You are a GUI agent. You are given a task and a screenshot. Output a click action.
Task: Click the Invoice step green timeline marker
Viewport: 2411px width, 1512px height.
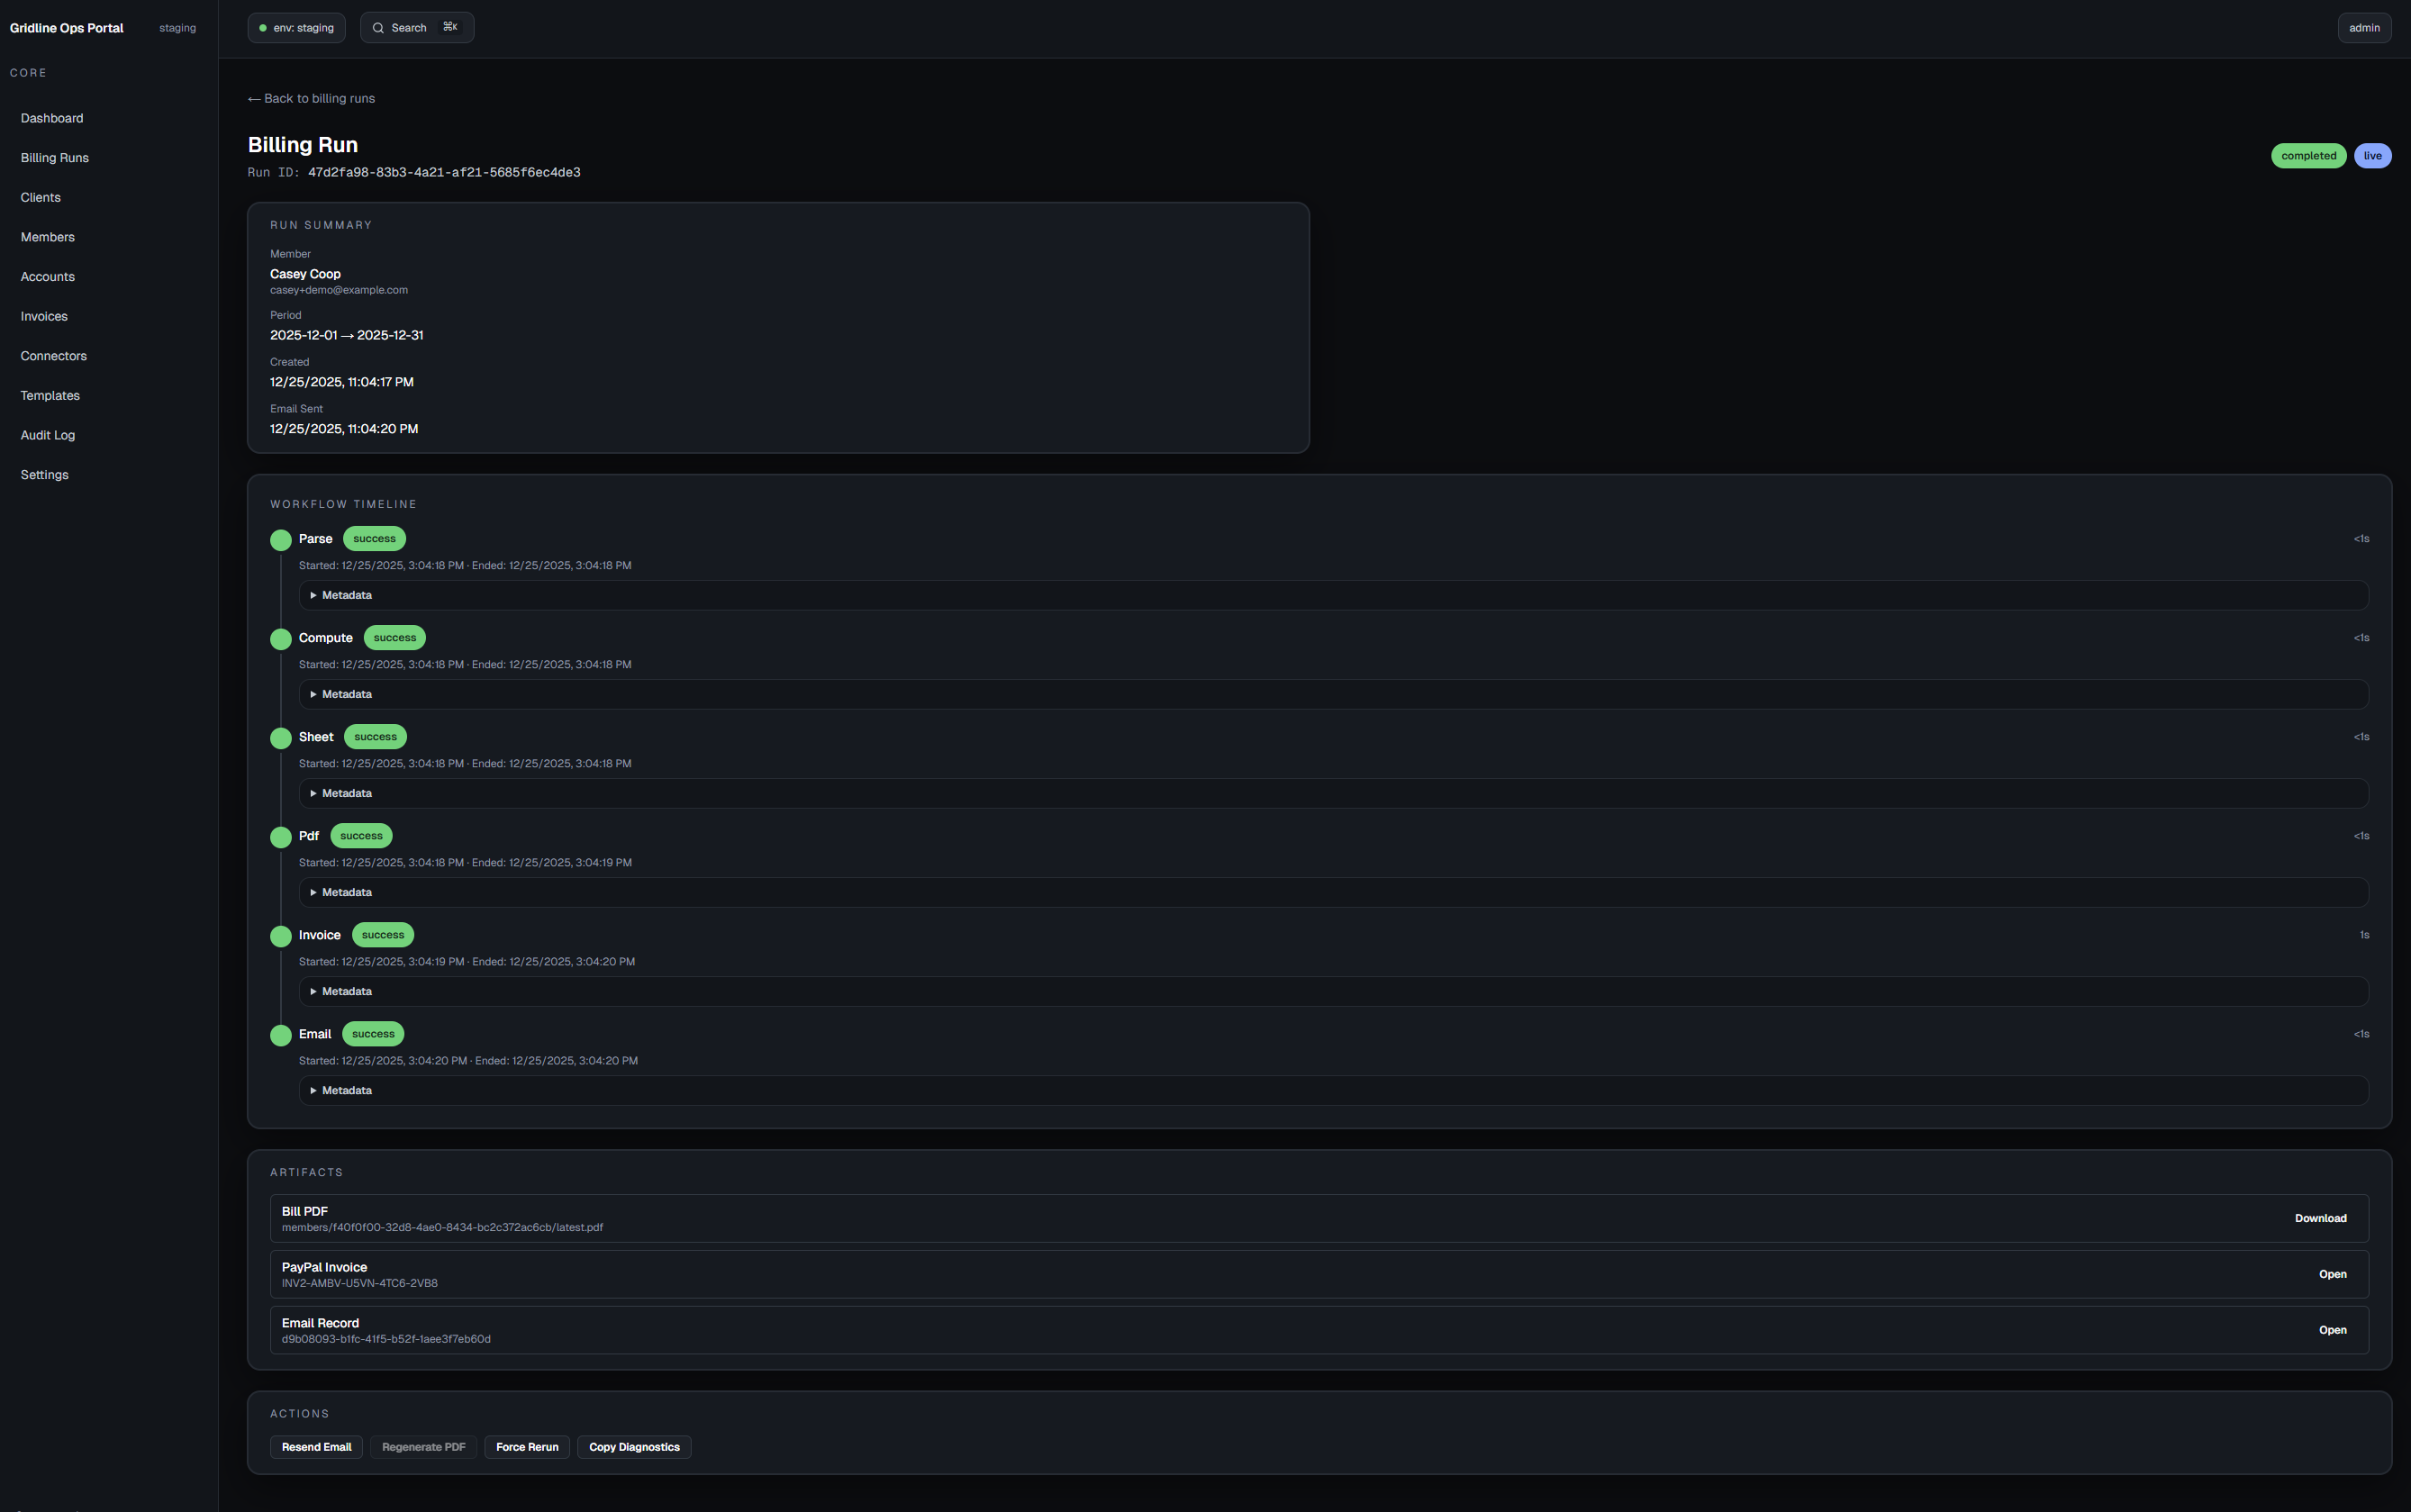[281, 936]
